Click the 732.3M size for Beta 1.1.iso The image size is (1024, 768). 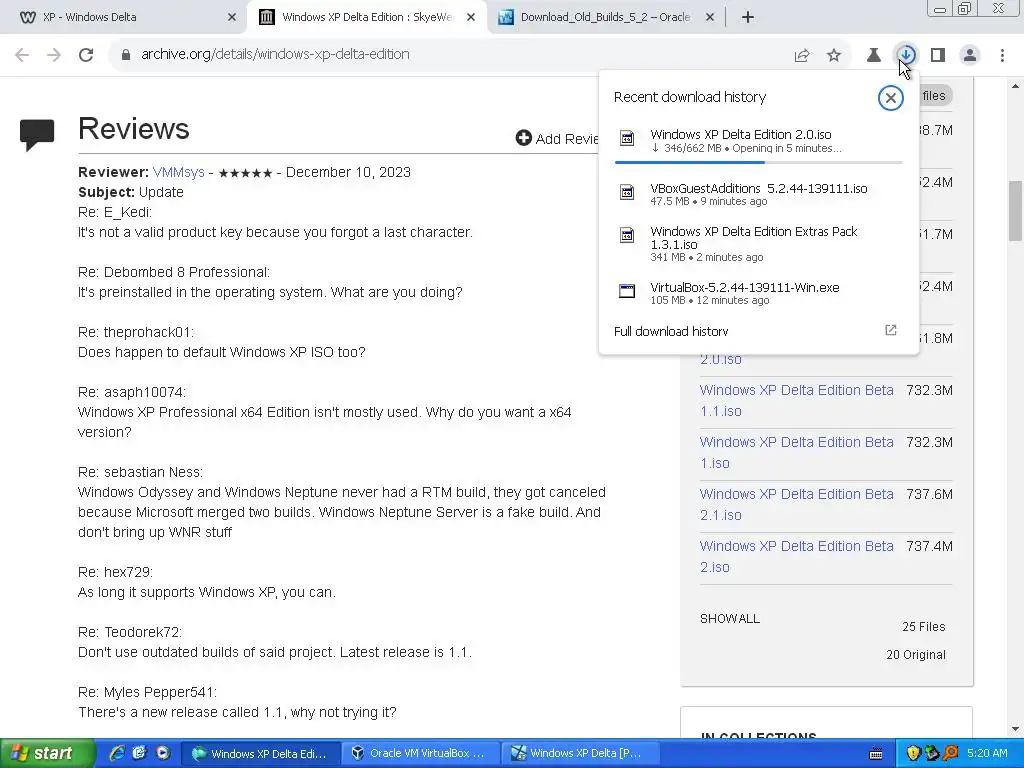tap(929, 391)
